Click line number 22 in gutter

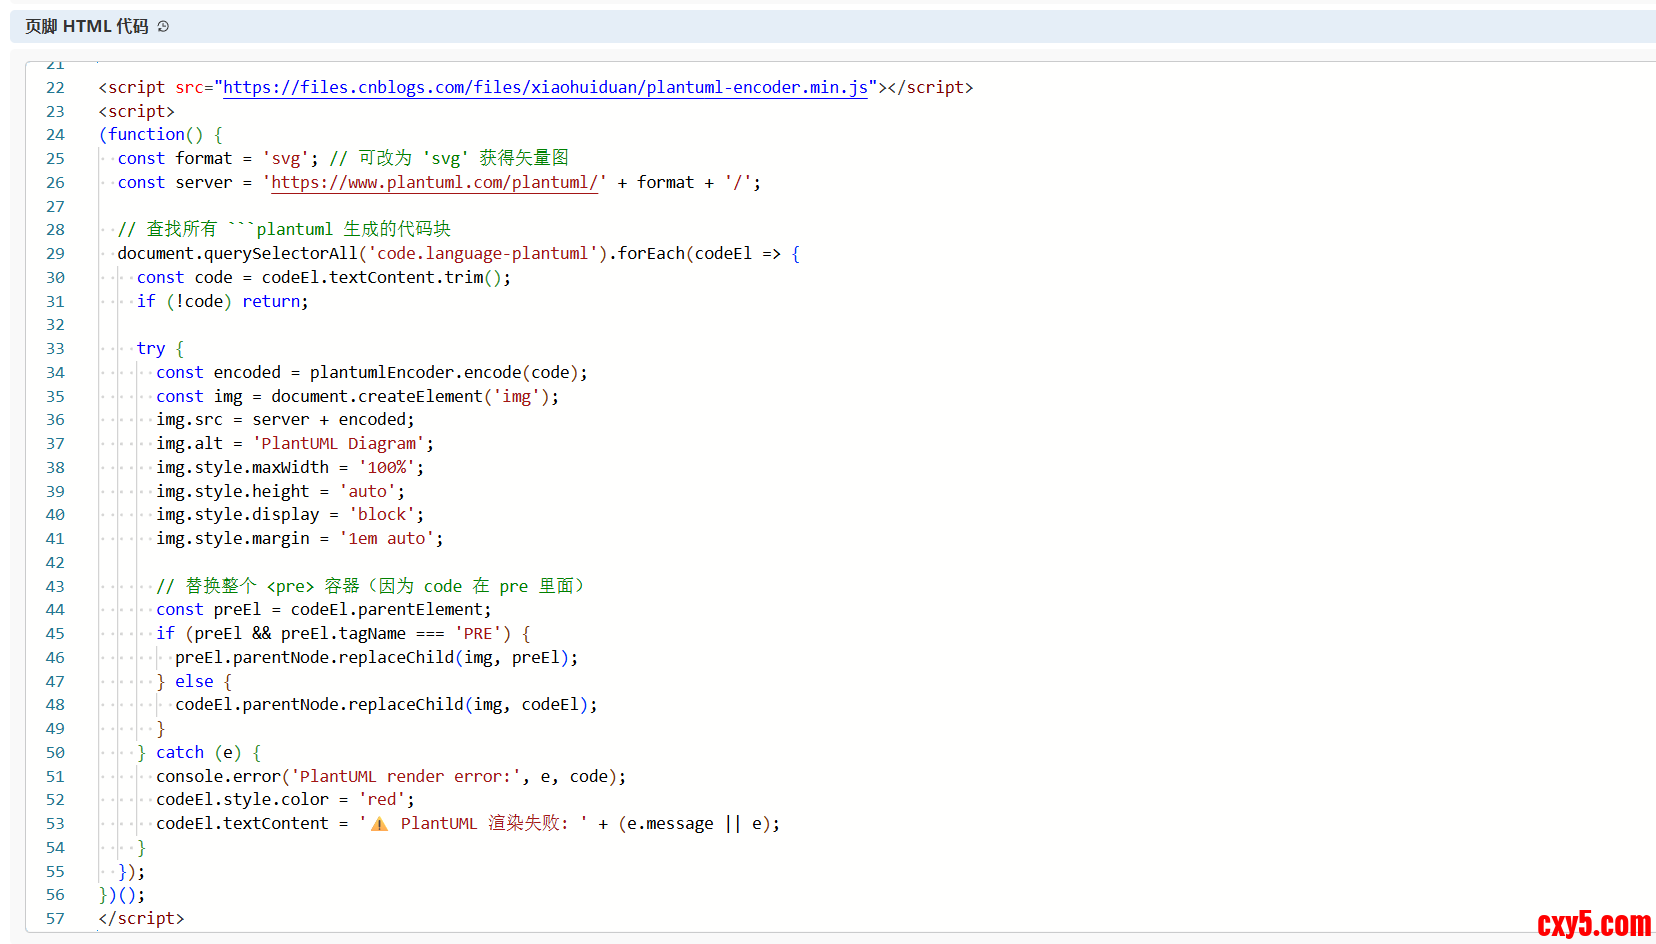55,88
